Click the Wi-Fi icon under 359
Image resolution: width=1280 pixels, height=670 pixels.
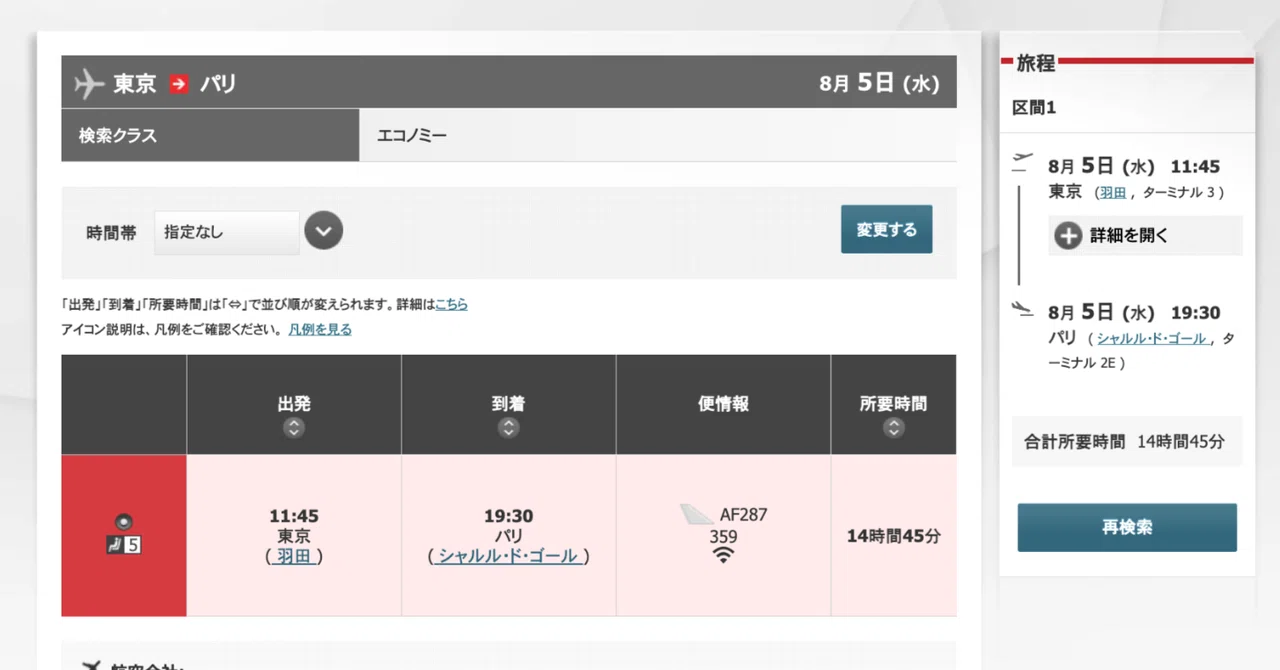pyautogui.click(x=723, y=555)
